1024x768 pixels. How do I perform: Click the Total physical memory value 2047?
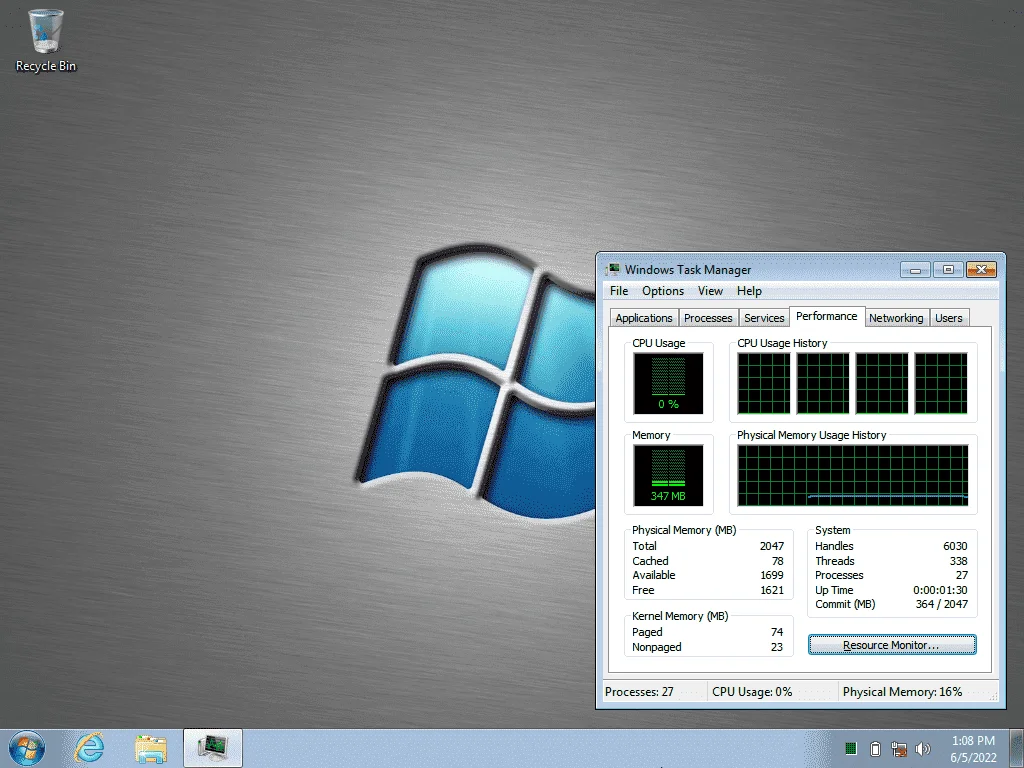tap(771, 546)
